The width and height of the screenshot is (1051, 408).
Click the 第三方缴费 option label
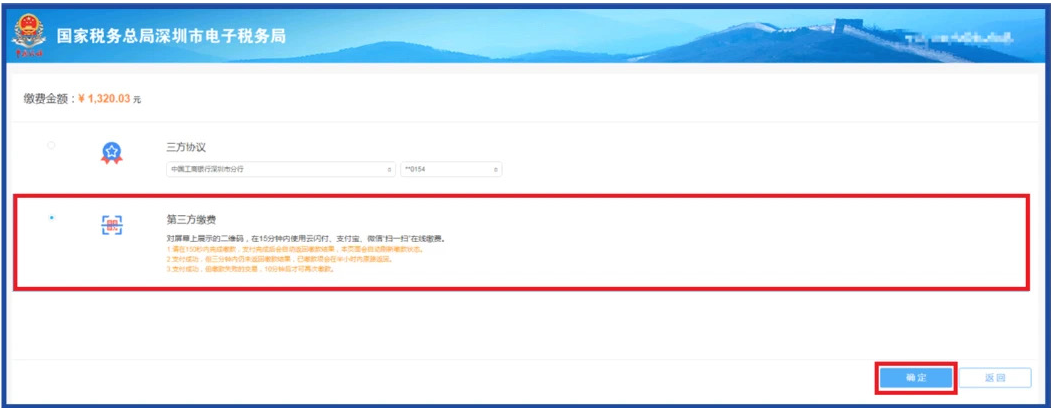tap(191, 218)
